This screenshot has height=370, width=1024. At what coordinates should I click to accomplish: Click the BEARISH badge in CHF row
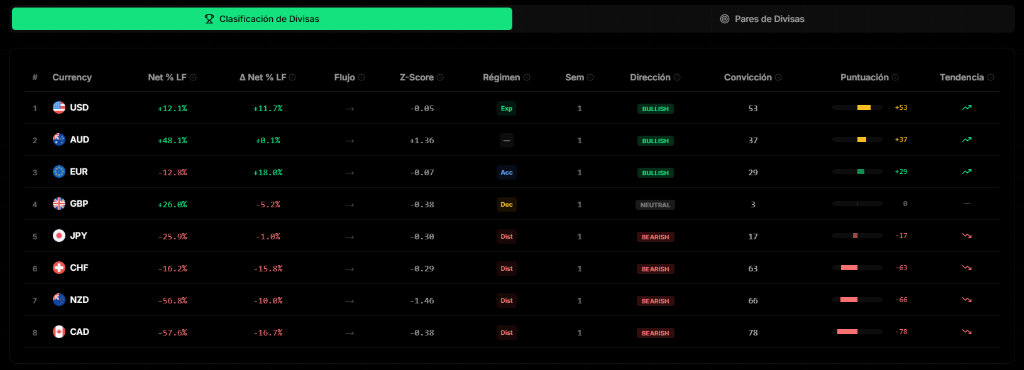point(655,268)
